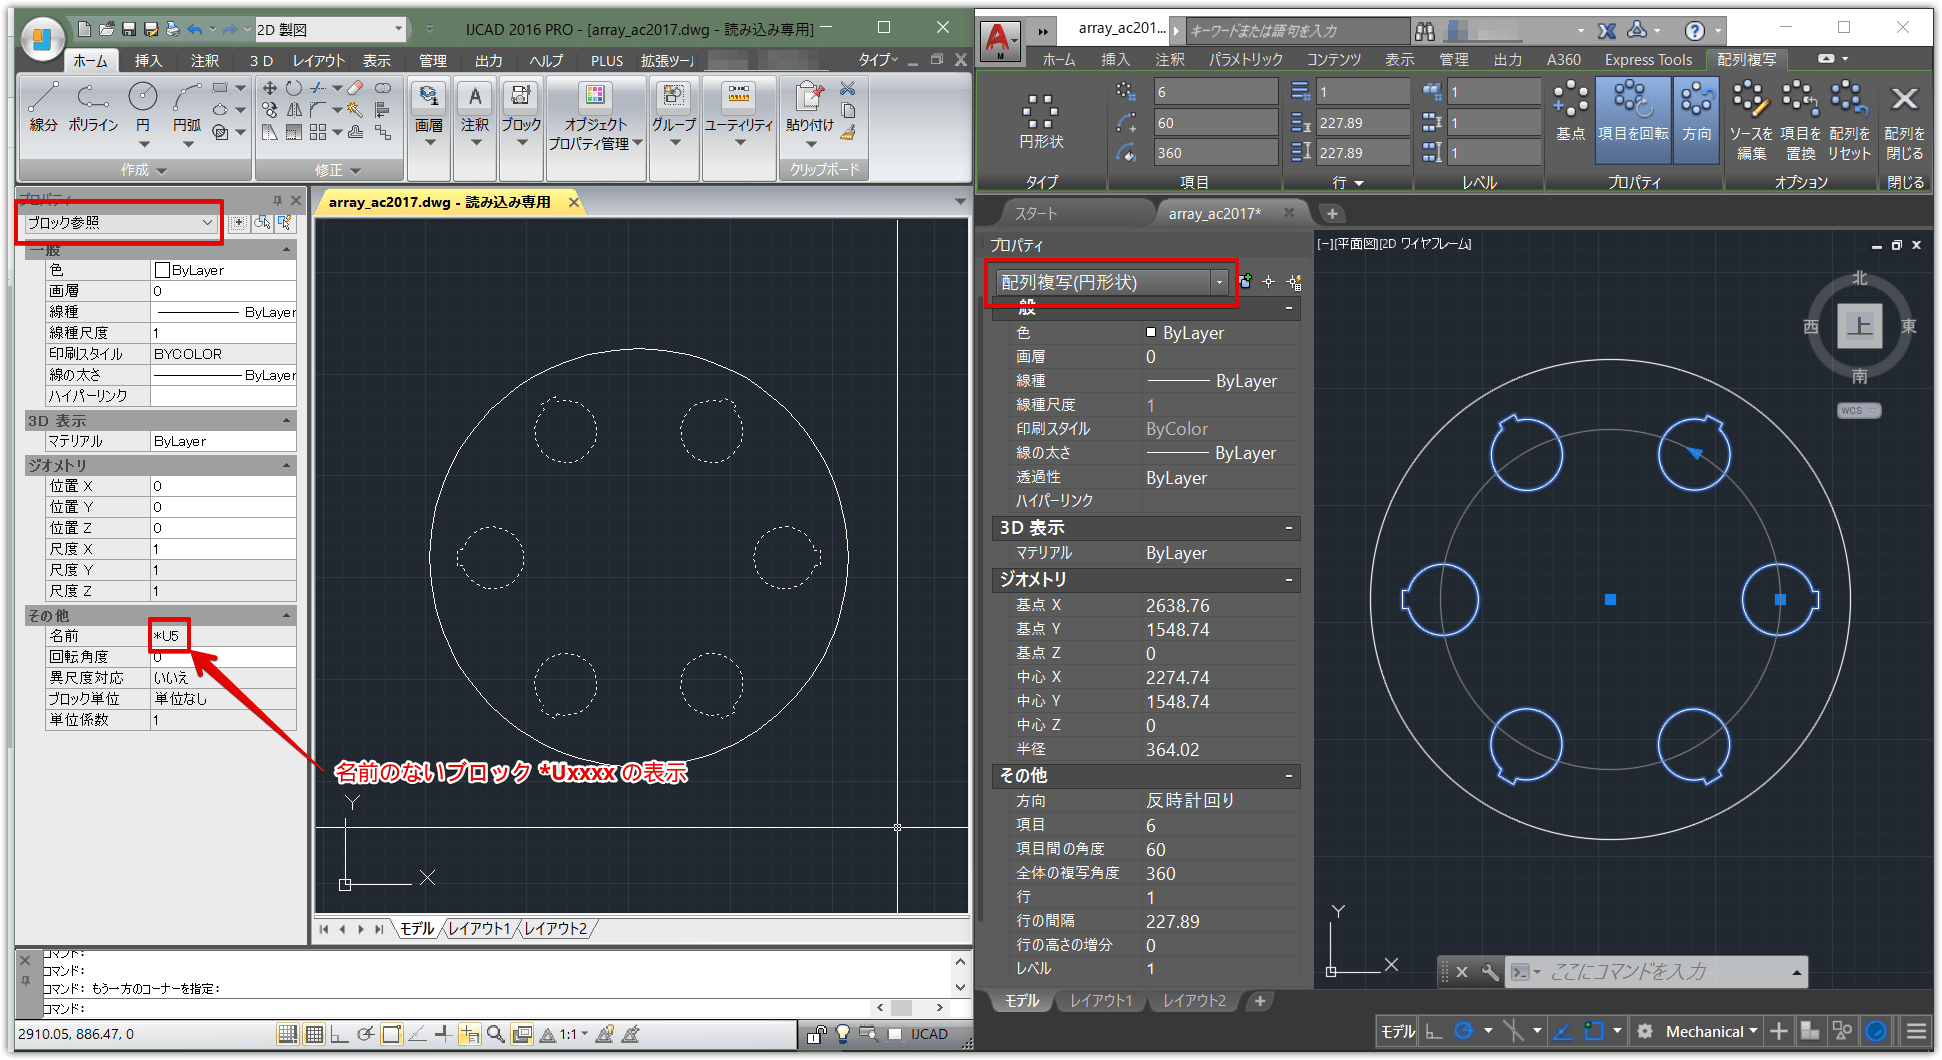Collapse the ジオメトリ section in AutoCAD properties
Viewport: 1942px width, 1060px height.
pyautogui.click(x=1288, y=579)
